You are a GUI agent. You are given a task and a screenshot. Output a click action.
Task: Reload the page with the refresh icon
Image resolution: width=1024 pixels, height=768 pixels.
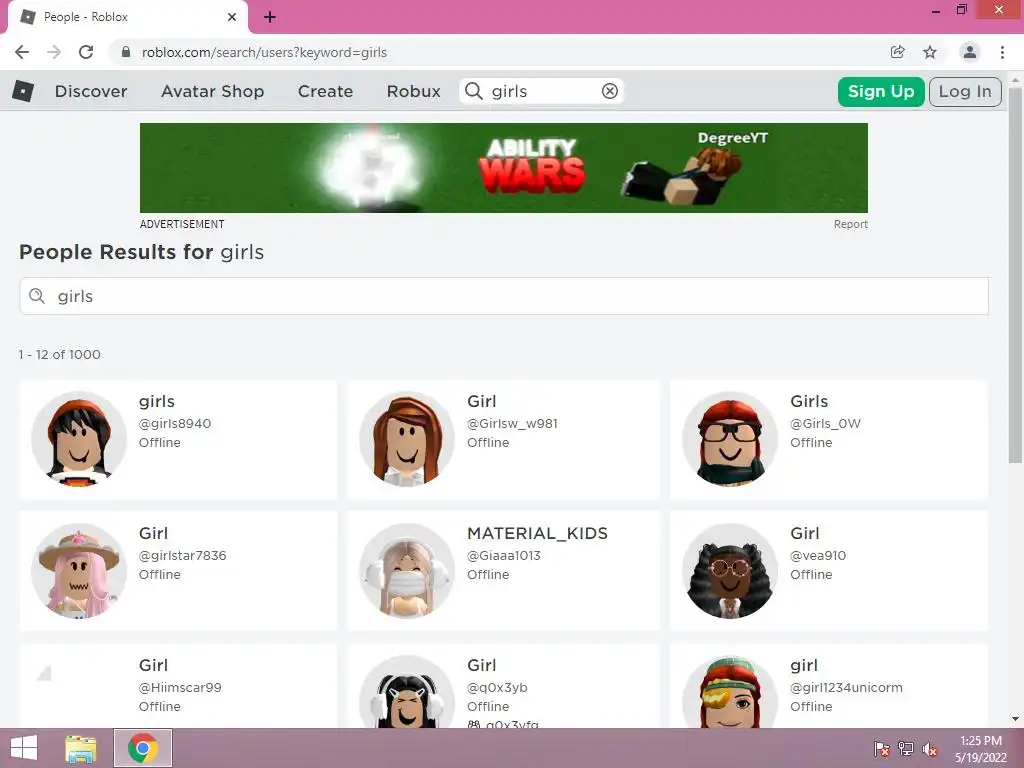click(86, 52)
